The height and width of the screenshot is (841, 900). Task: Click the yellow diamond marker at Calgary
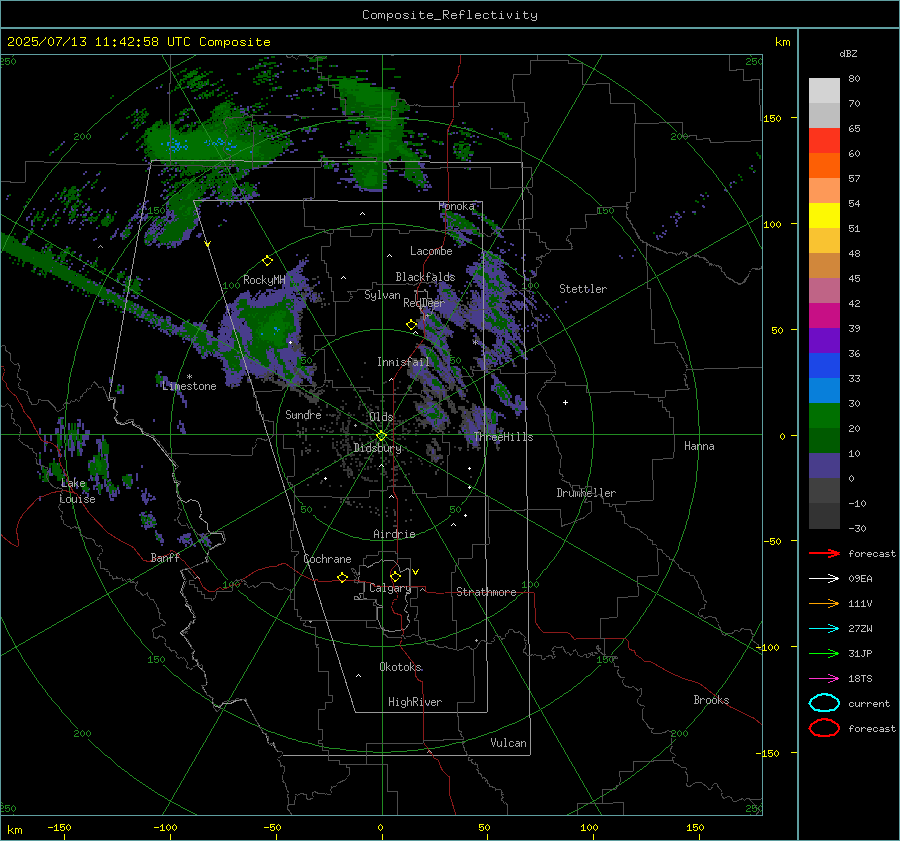(x=395, y=576)
